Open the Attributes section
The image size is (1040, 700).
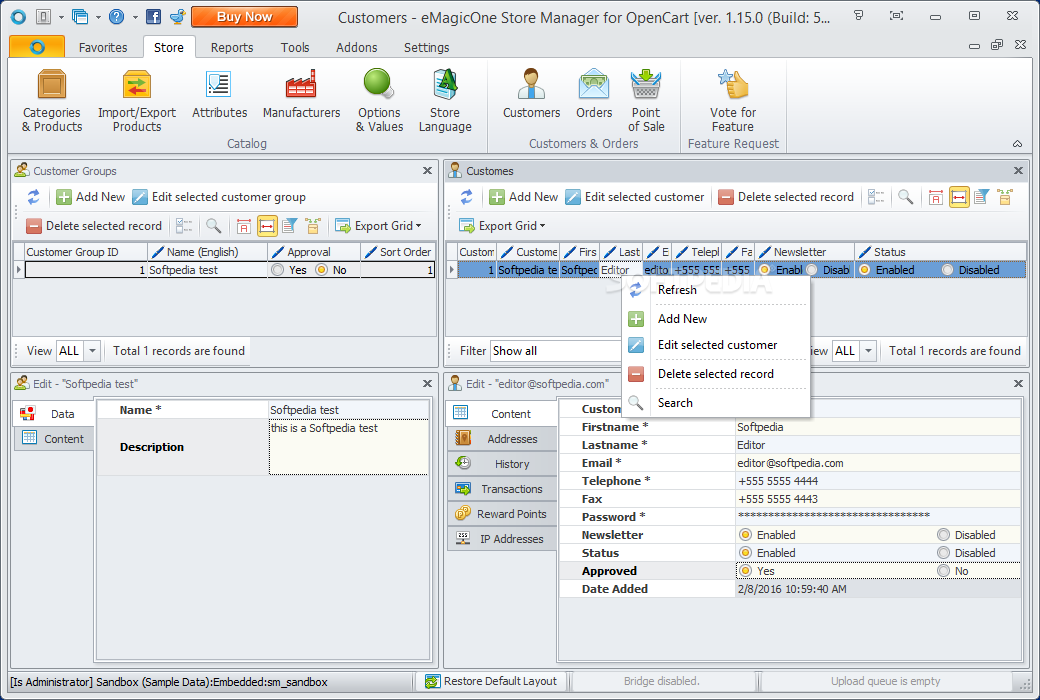220,94
